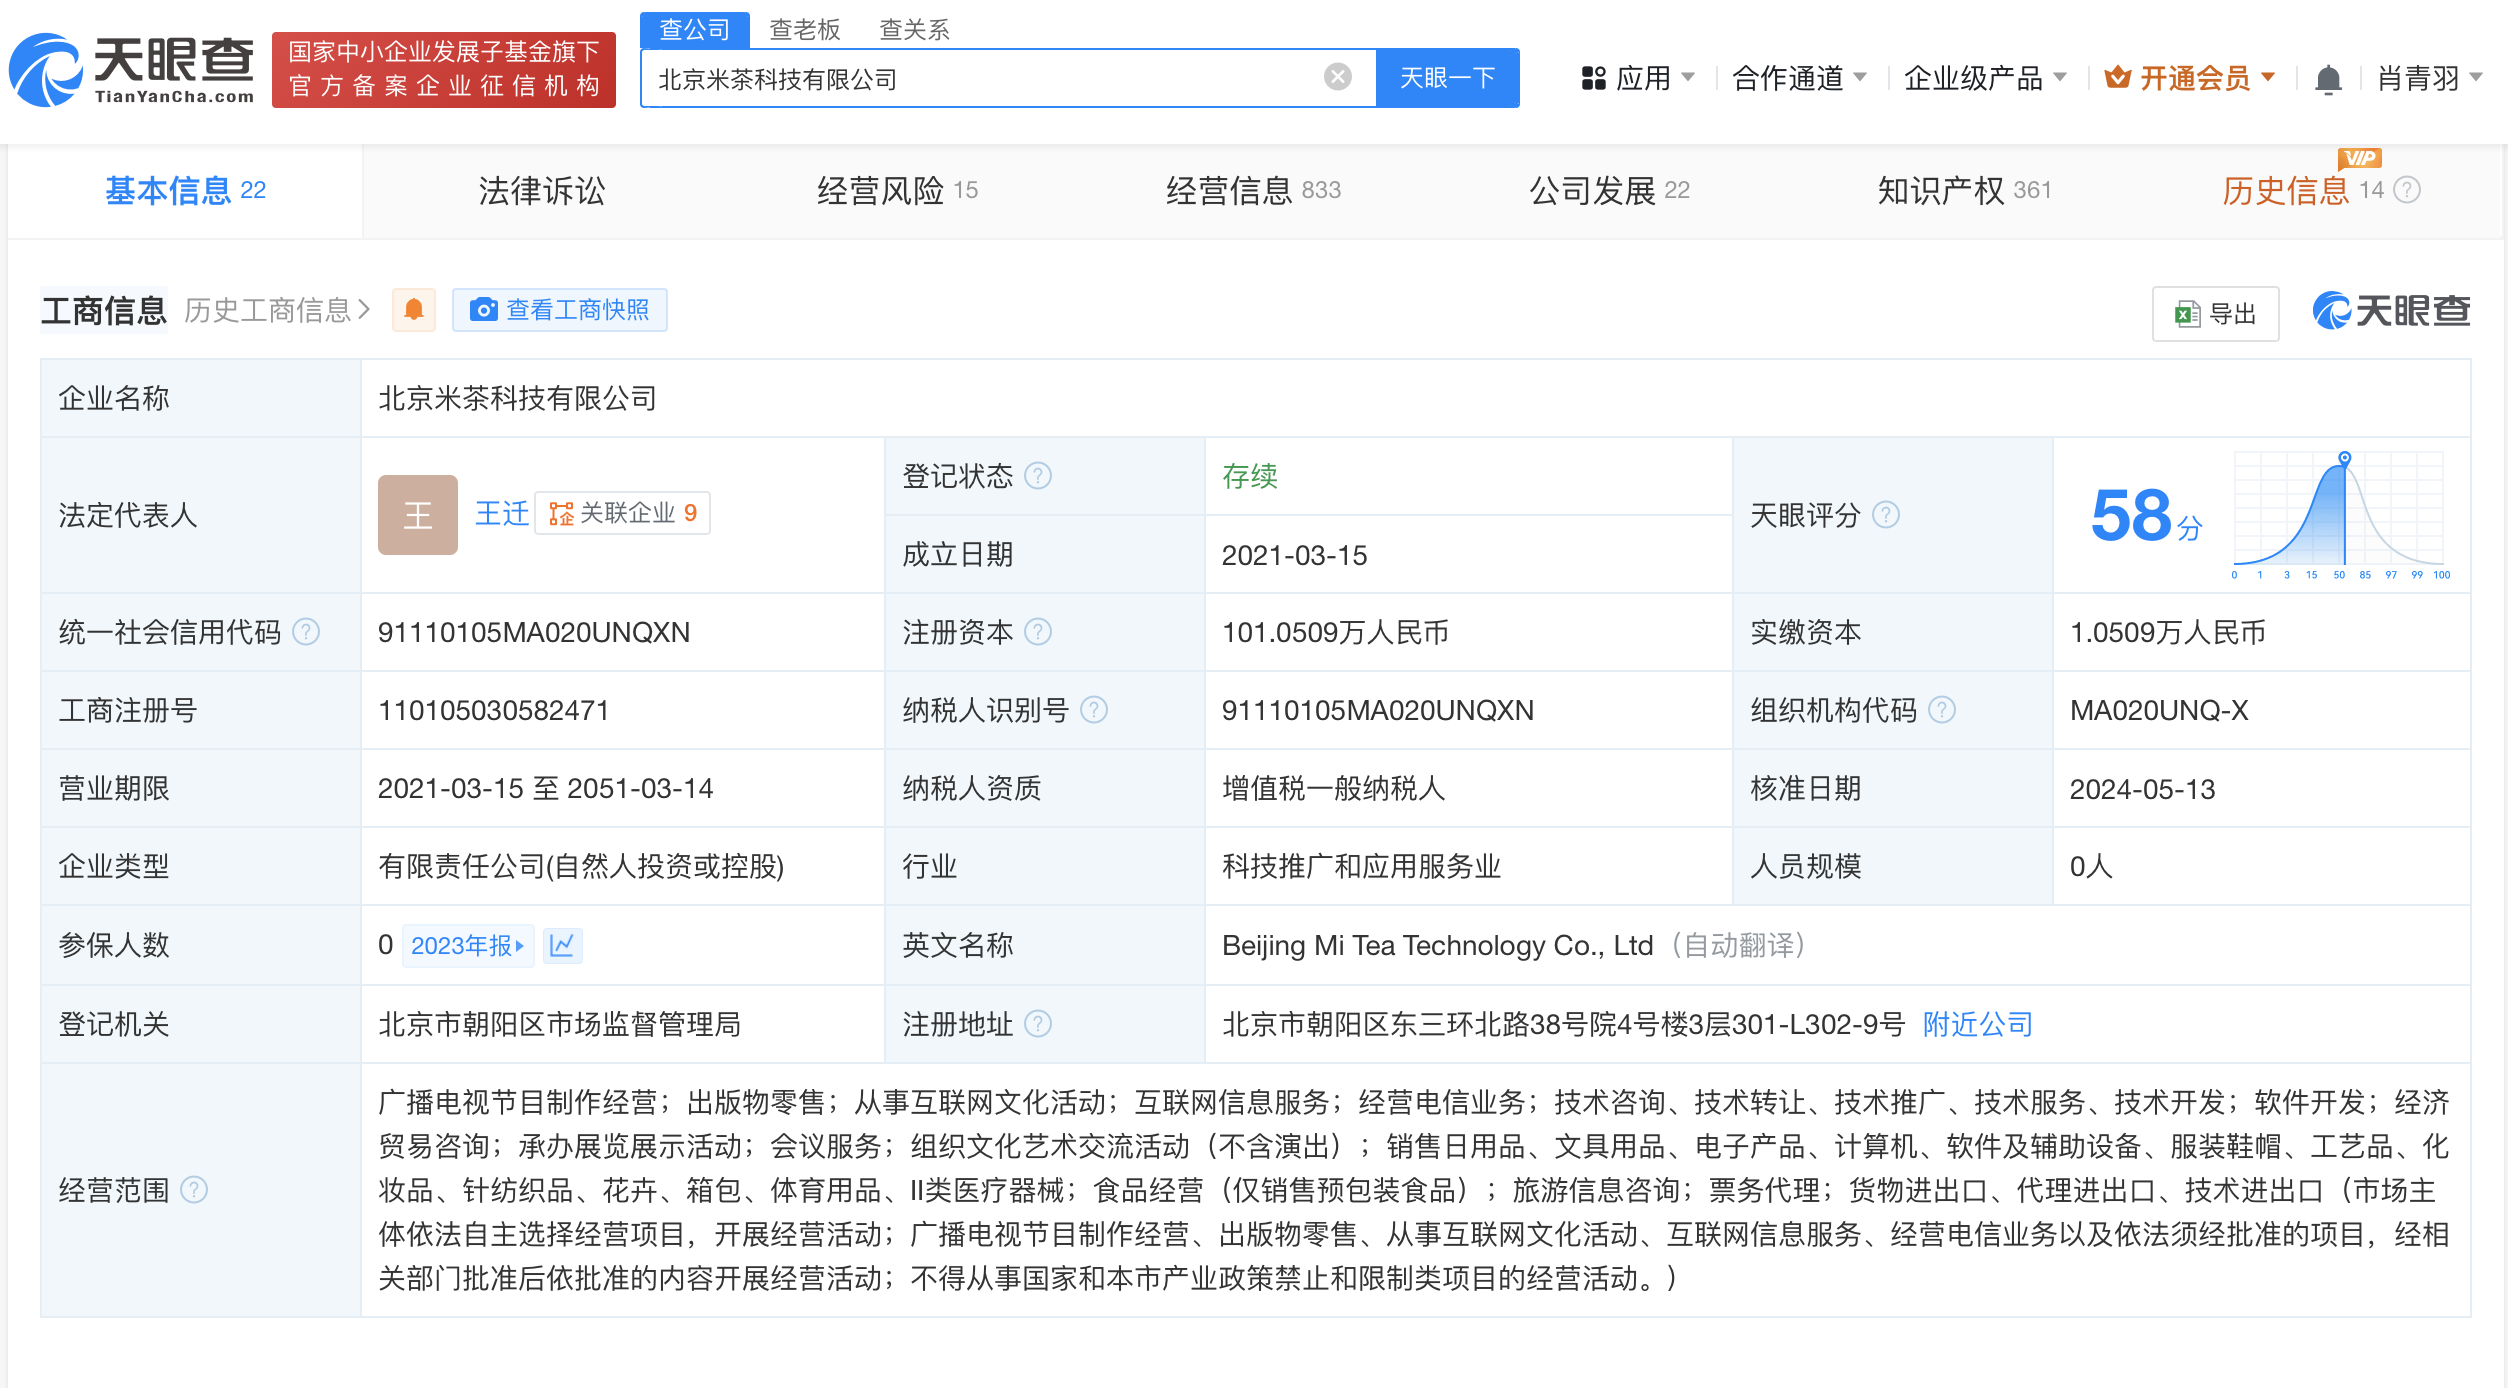
Task: Click the notification bell in header
Action: (x=2328, y=78)
